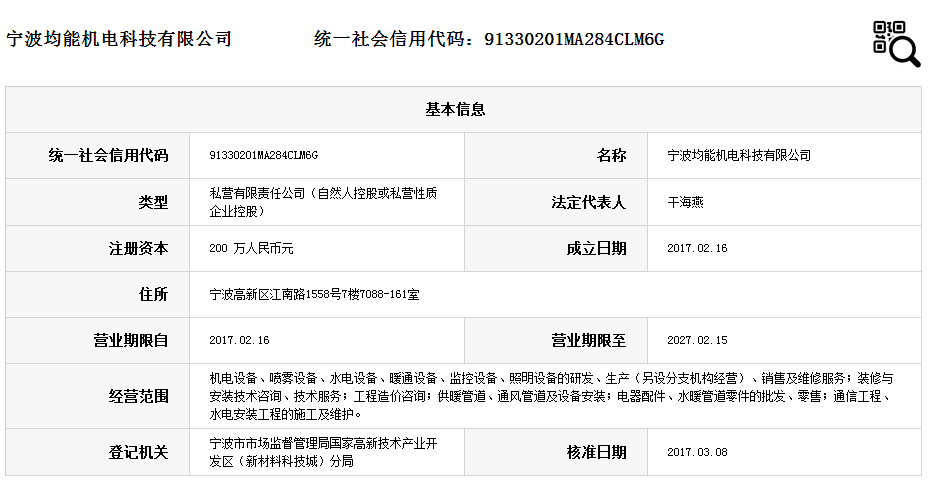Select the header credit code 91330201MA284CLM6G
This screenshot has width=929, height=482.
[x=574, y=39]
